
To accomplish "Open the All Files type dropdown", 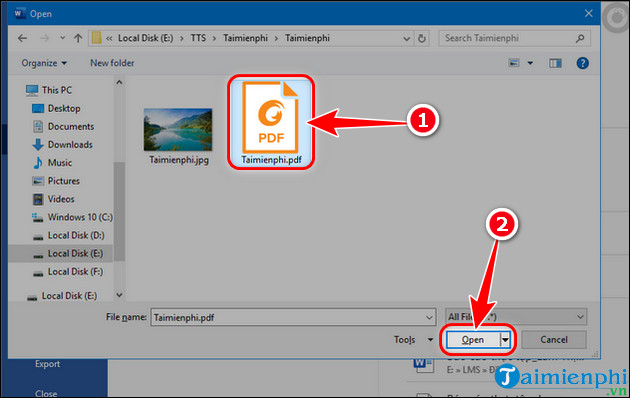I will coord(516,317).
